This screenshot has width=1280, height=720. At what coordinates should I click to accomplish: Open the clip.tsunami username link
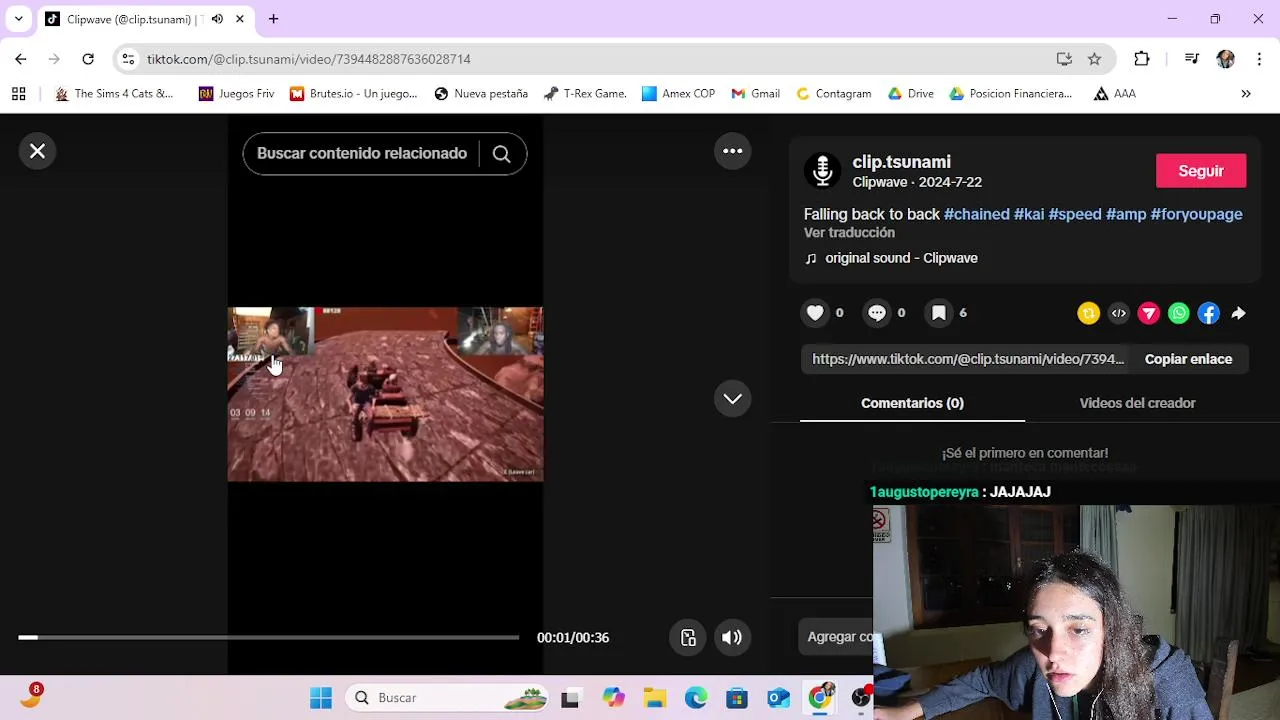point(901,162)
